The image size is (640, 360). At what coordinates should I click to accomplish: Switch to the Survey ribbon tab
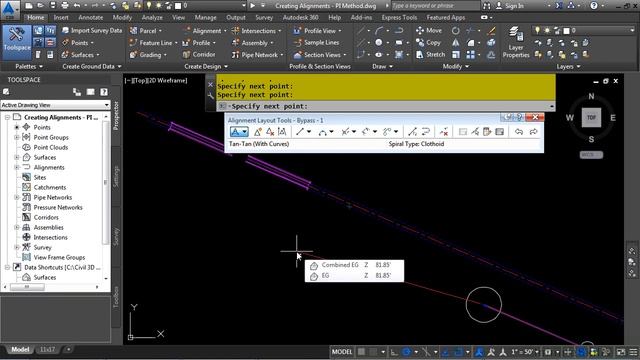(264, 18)
